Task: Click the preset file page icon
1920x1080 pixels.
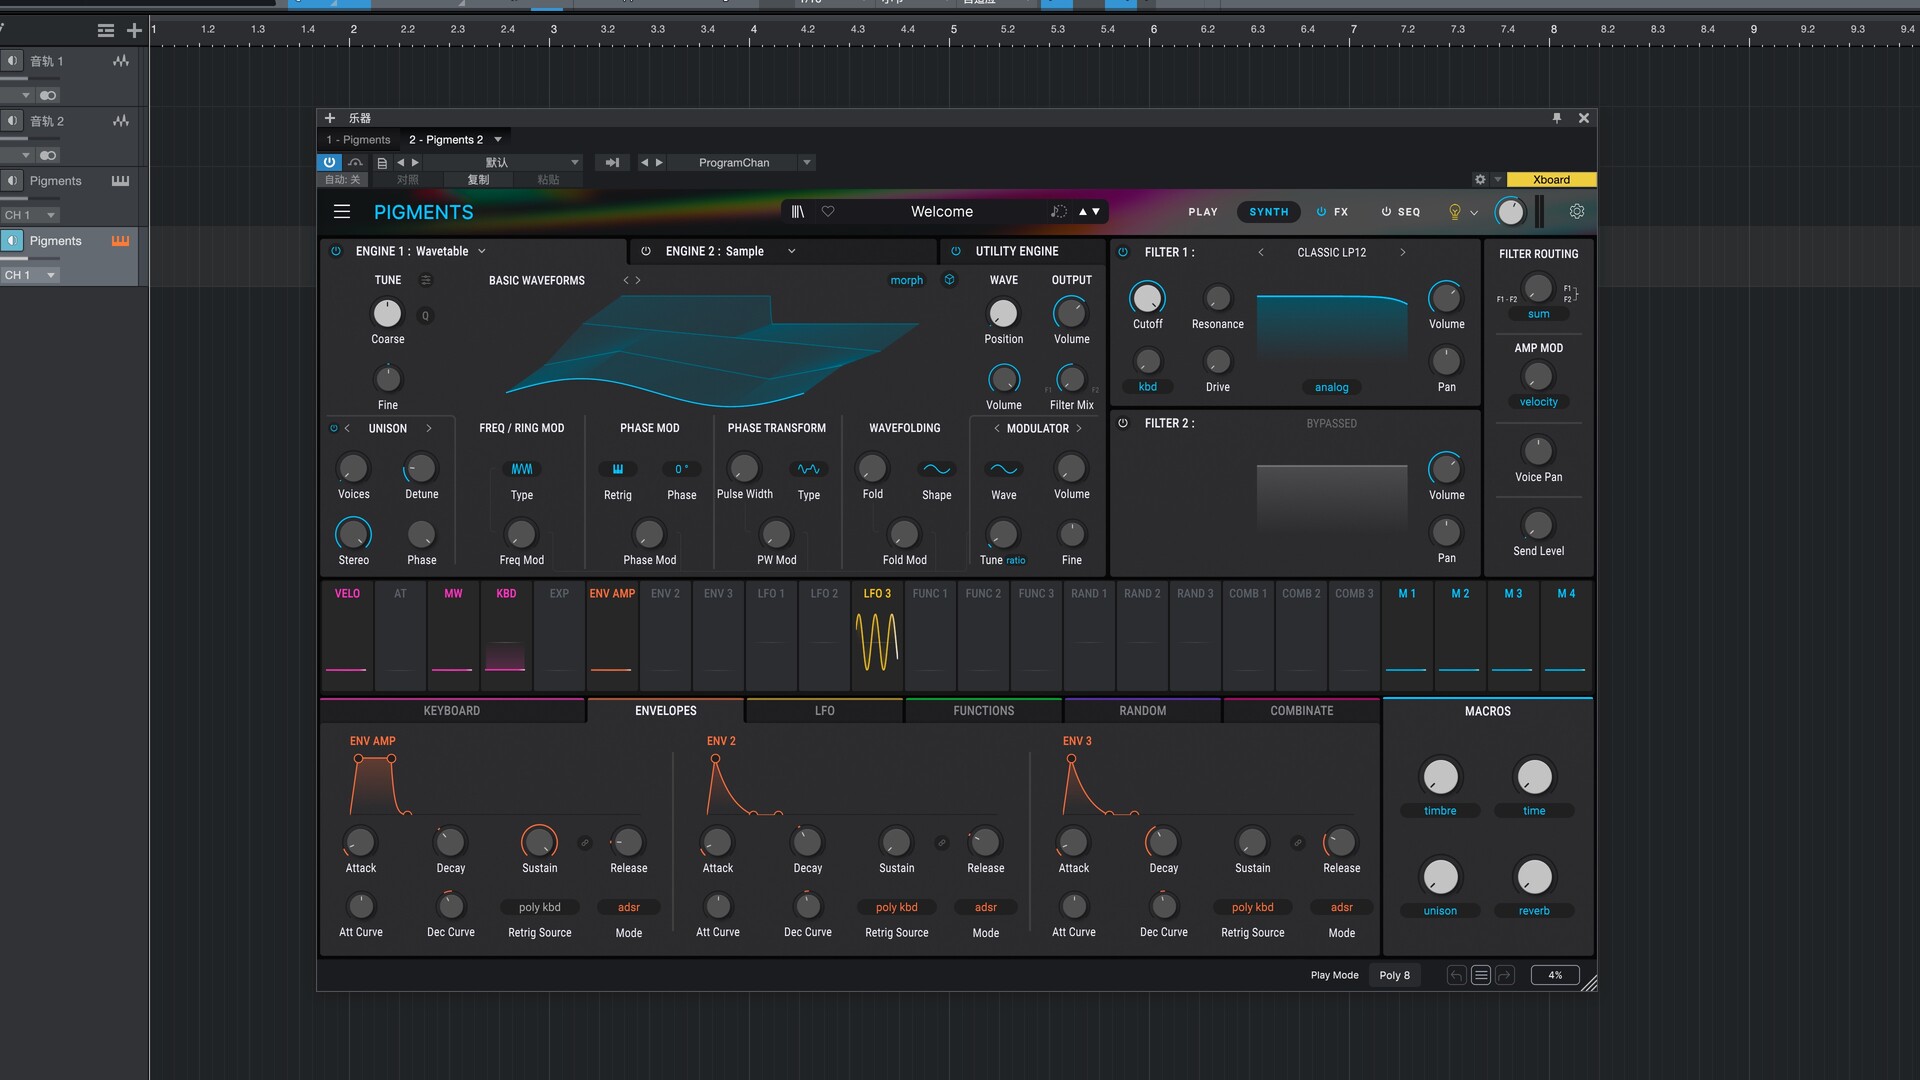Action: [x=382, y=162]
